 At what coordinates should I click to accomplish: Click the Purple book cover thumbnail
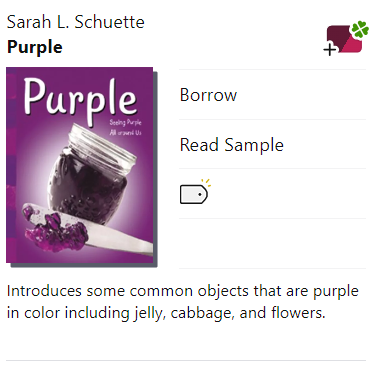pos(81,167)
